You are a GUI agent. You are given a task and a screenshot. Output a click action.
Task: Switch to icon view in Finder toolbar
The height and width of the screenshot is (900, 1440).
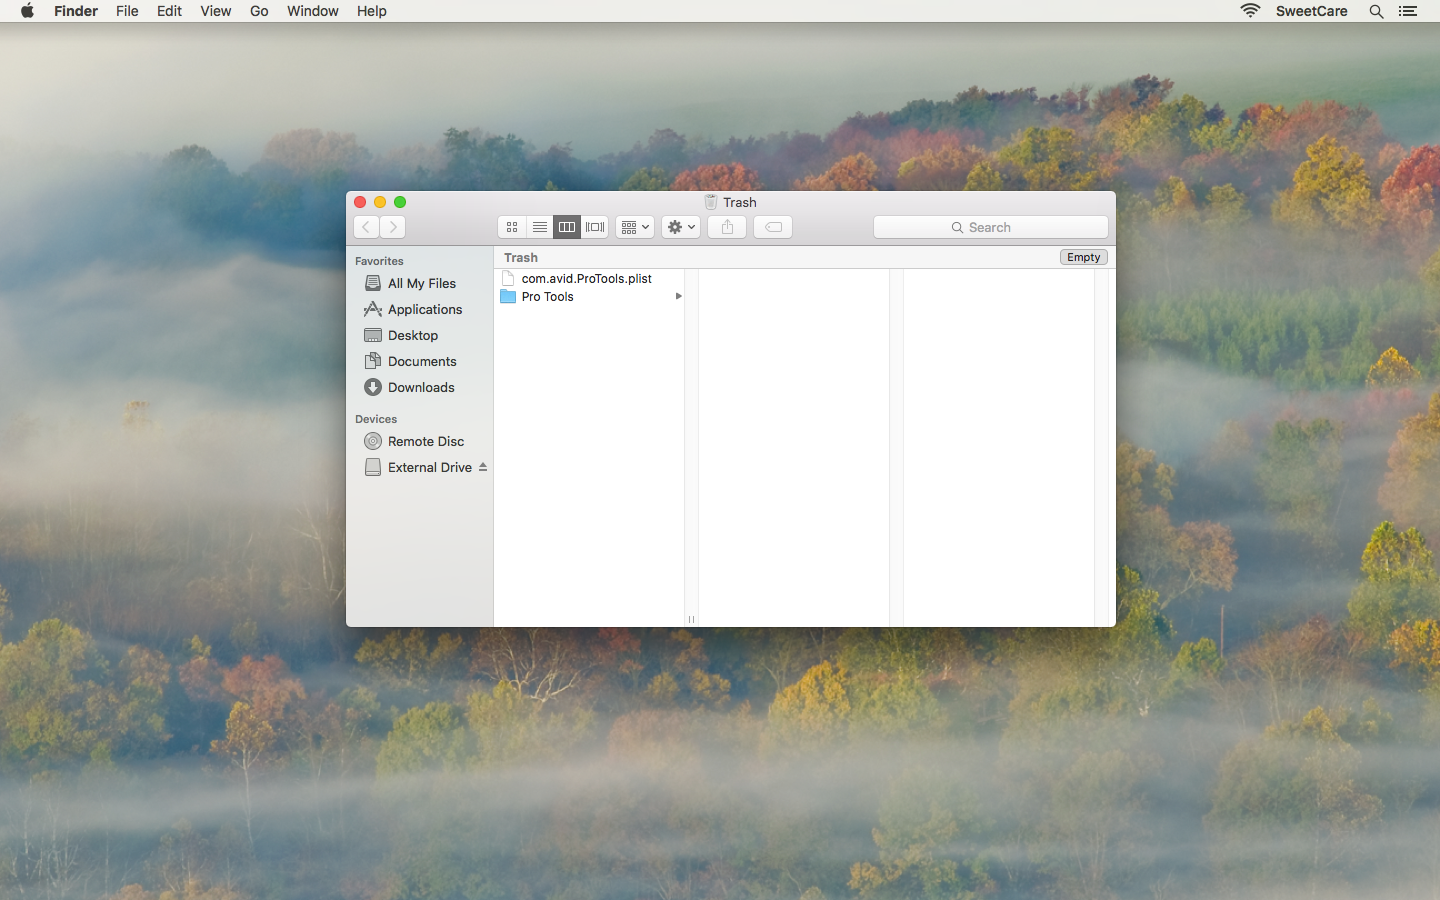point(512,227)
